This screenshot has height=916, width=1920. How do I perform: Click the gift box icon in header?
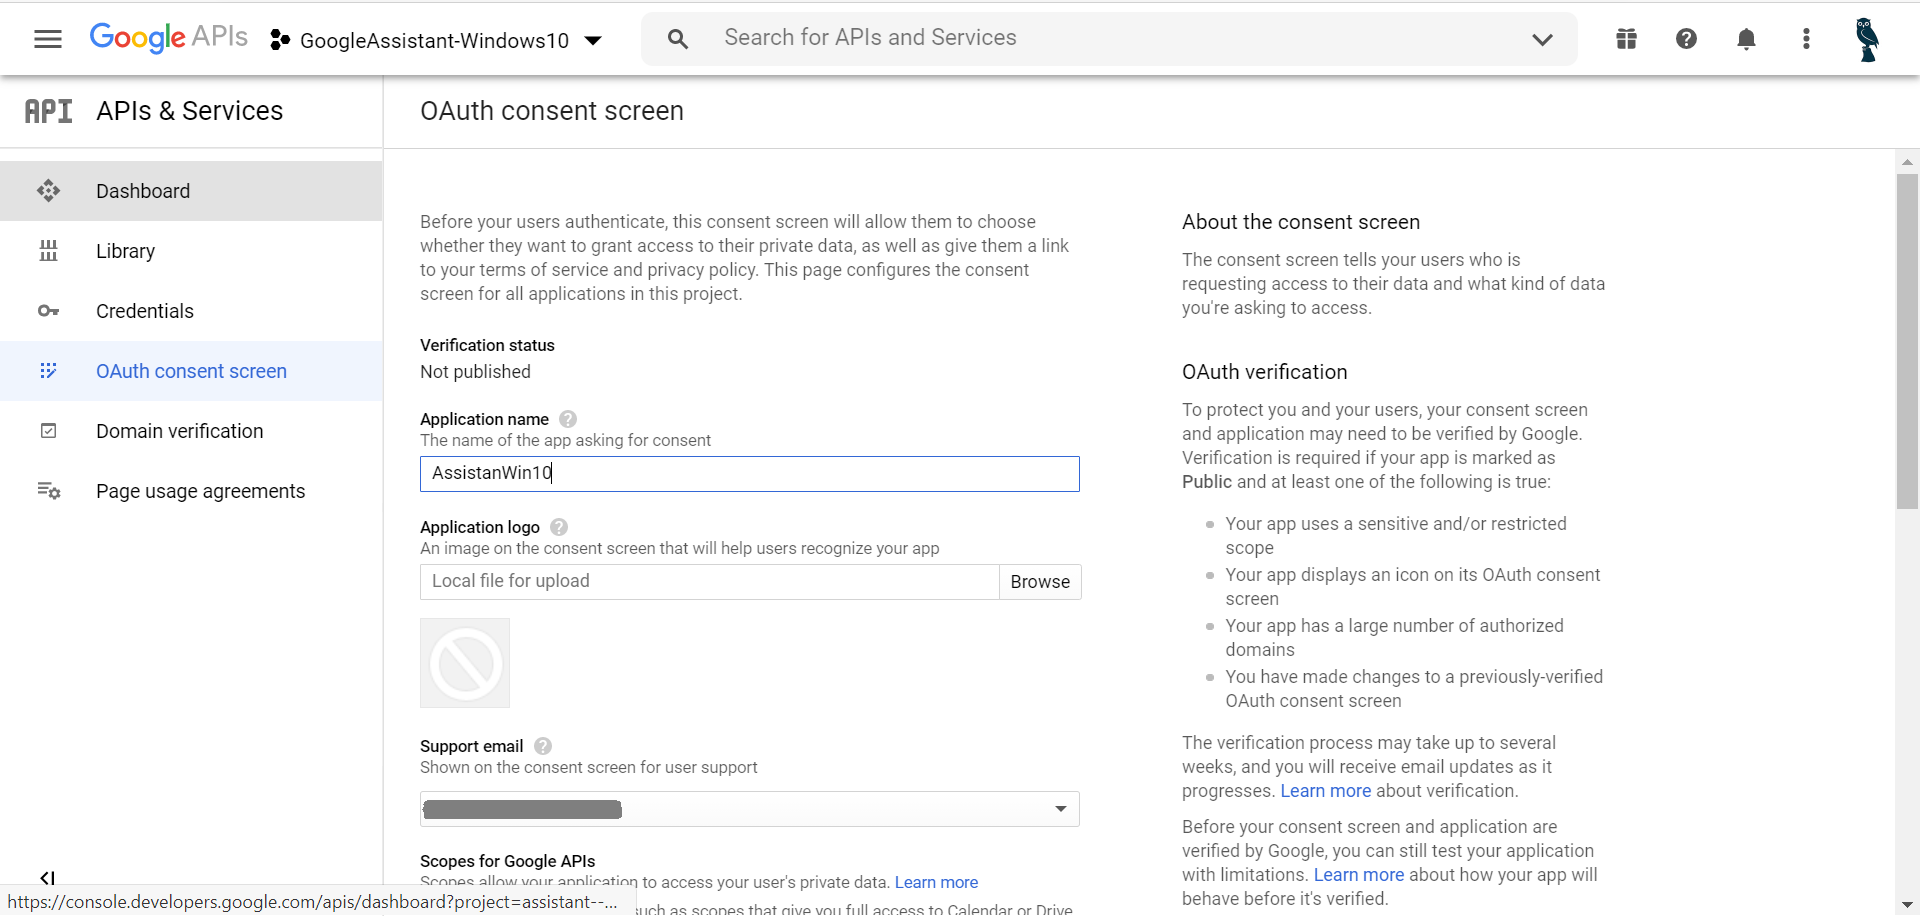(x=1626, y=39)
